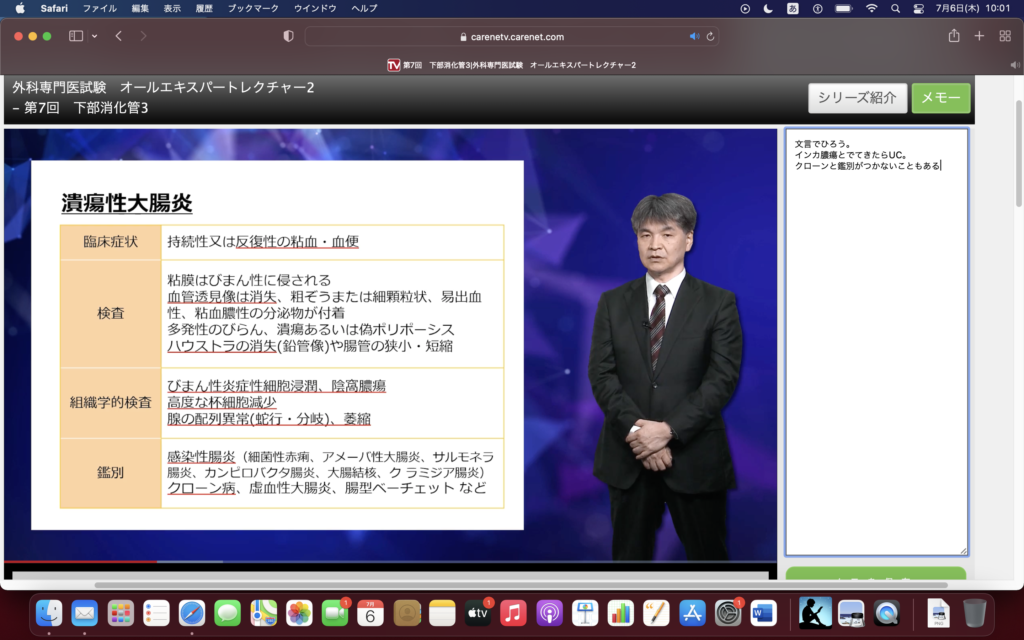Open the あ input source menu
The image size is (1024, 640).
pyautogui.click(x=793, y=8)
